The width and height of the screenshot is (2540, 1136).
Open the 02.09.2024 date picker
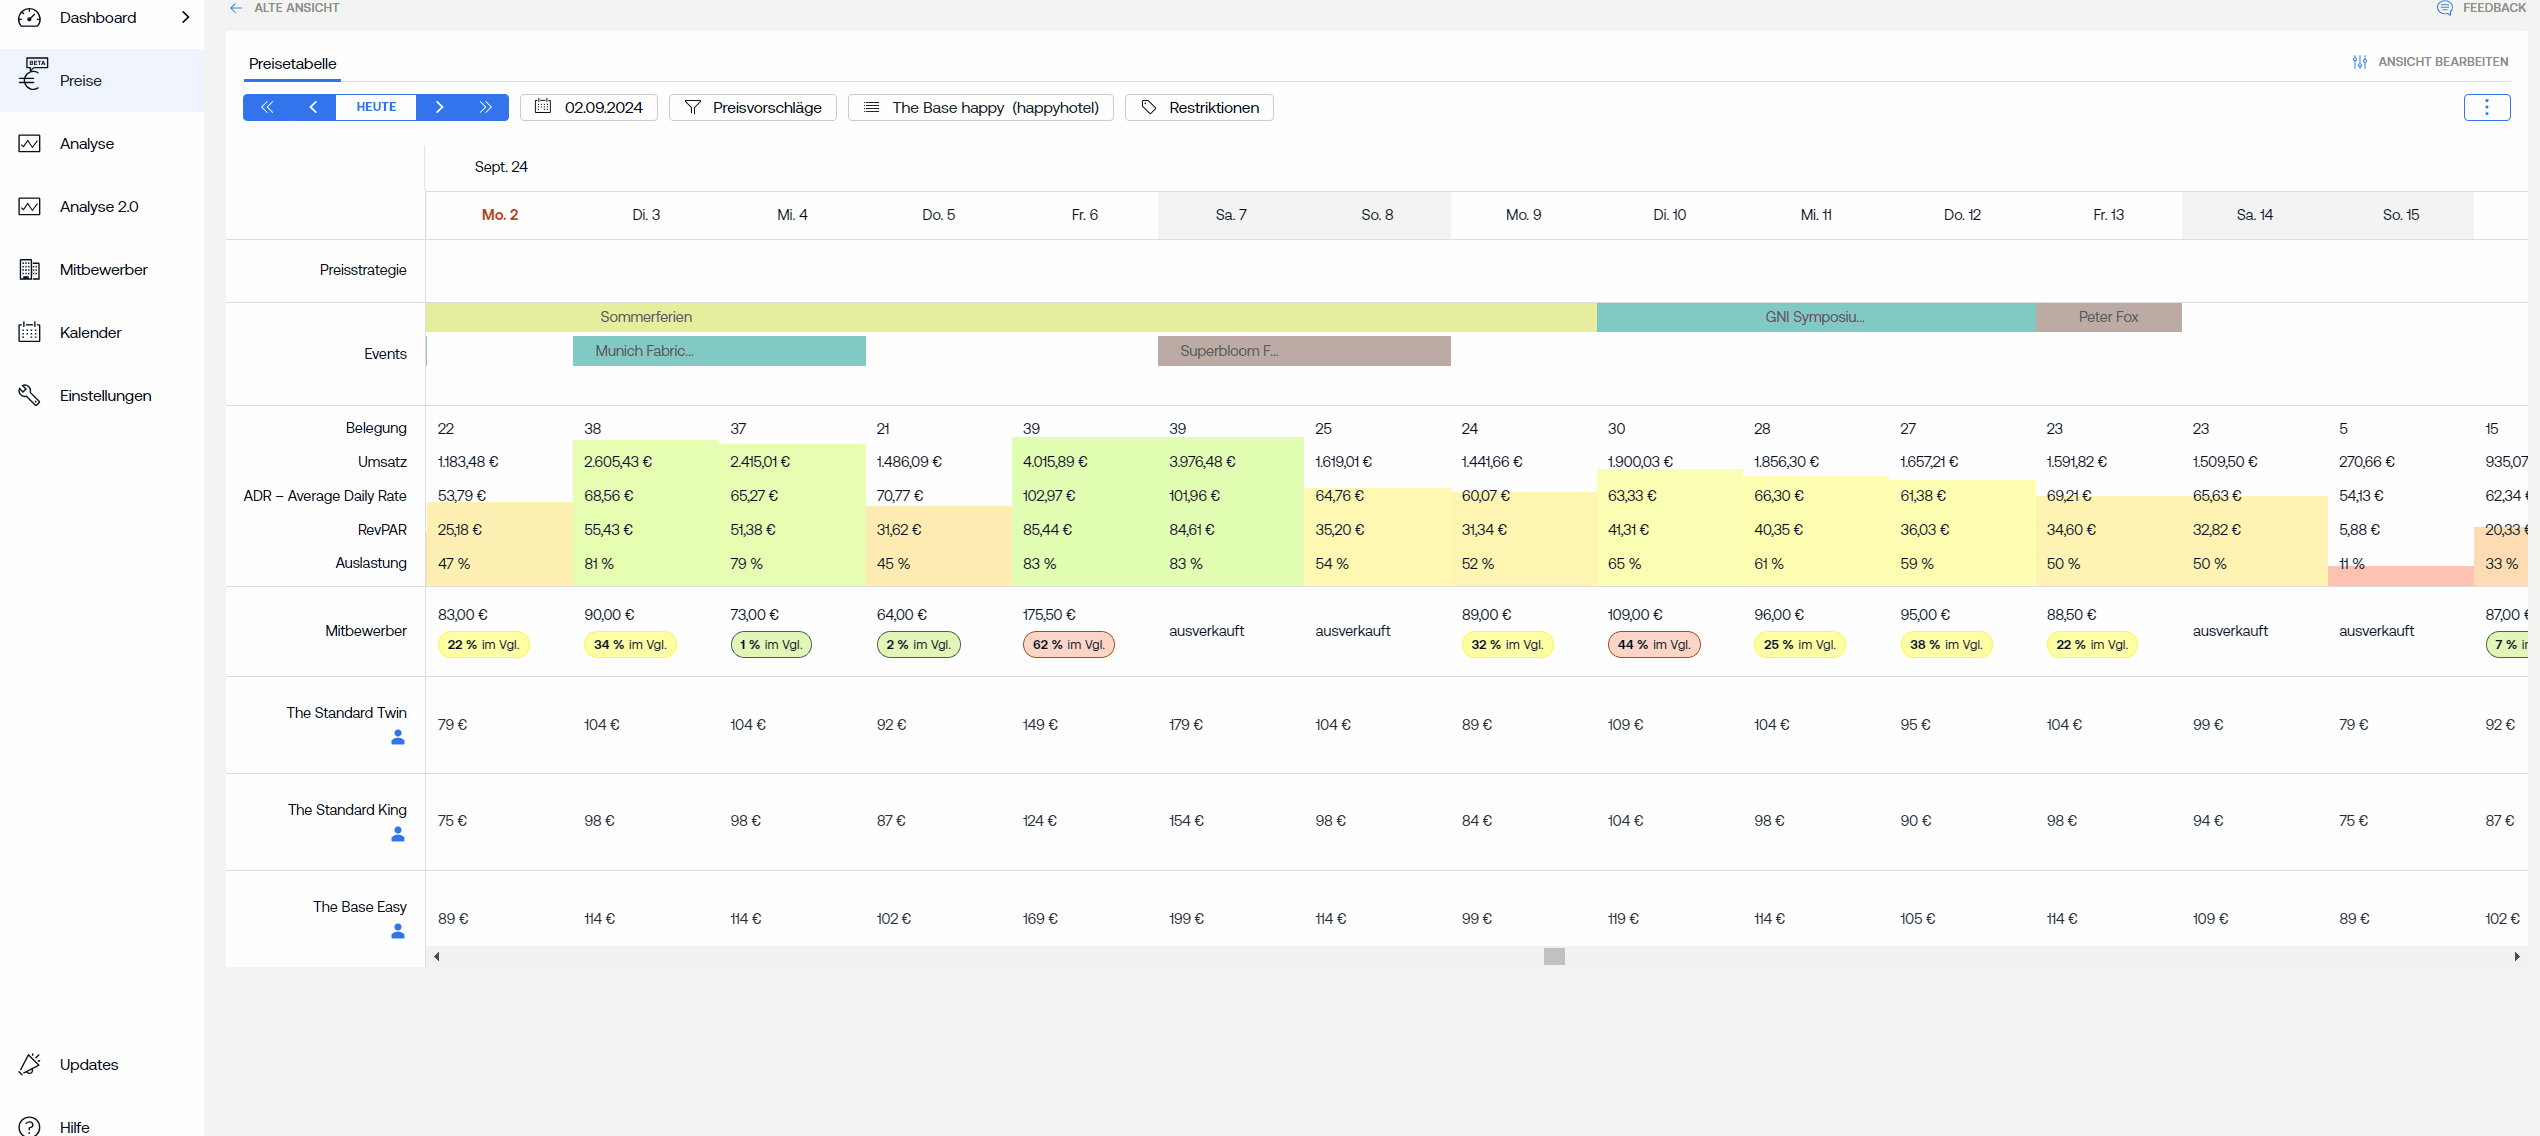588,107
